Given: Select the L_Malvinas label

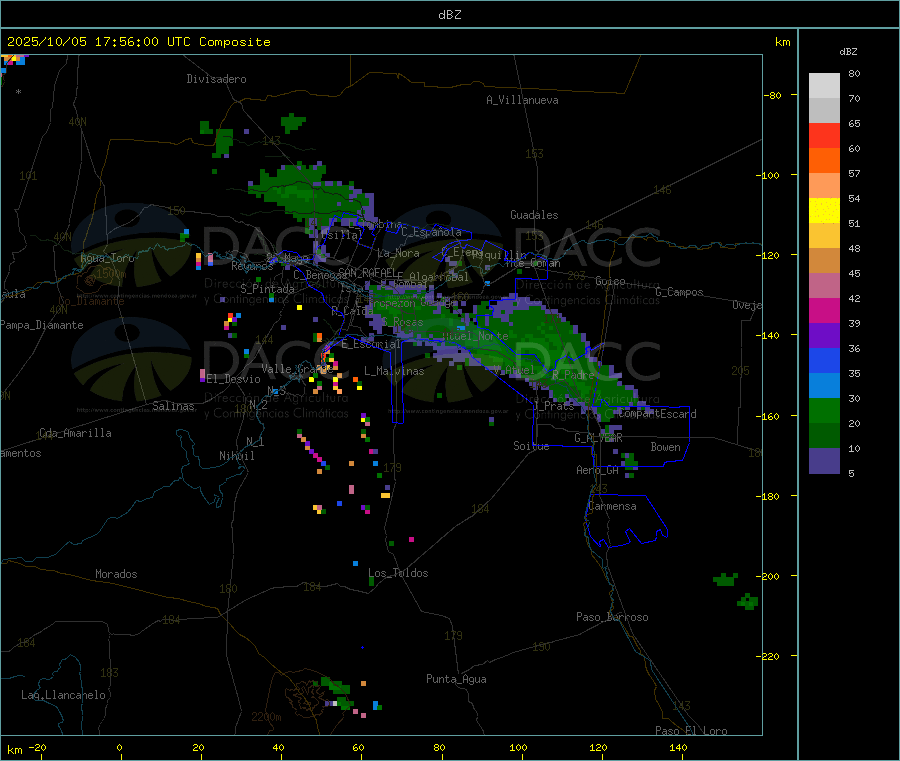Looking at the screenshot, I should click(x=394, y=371).
